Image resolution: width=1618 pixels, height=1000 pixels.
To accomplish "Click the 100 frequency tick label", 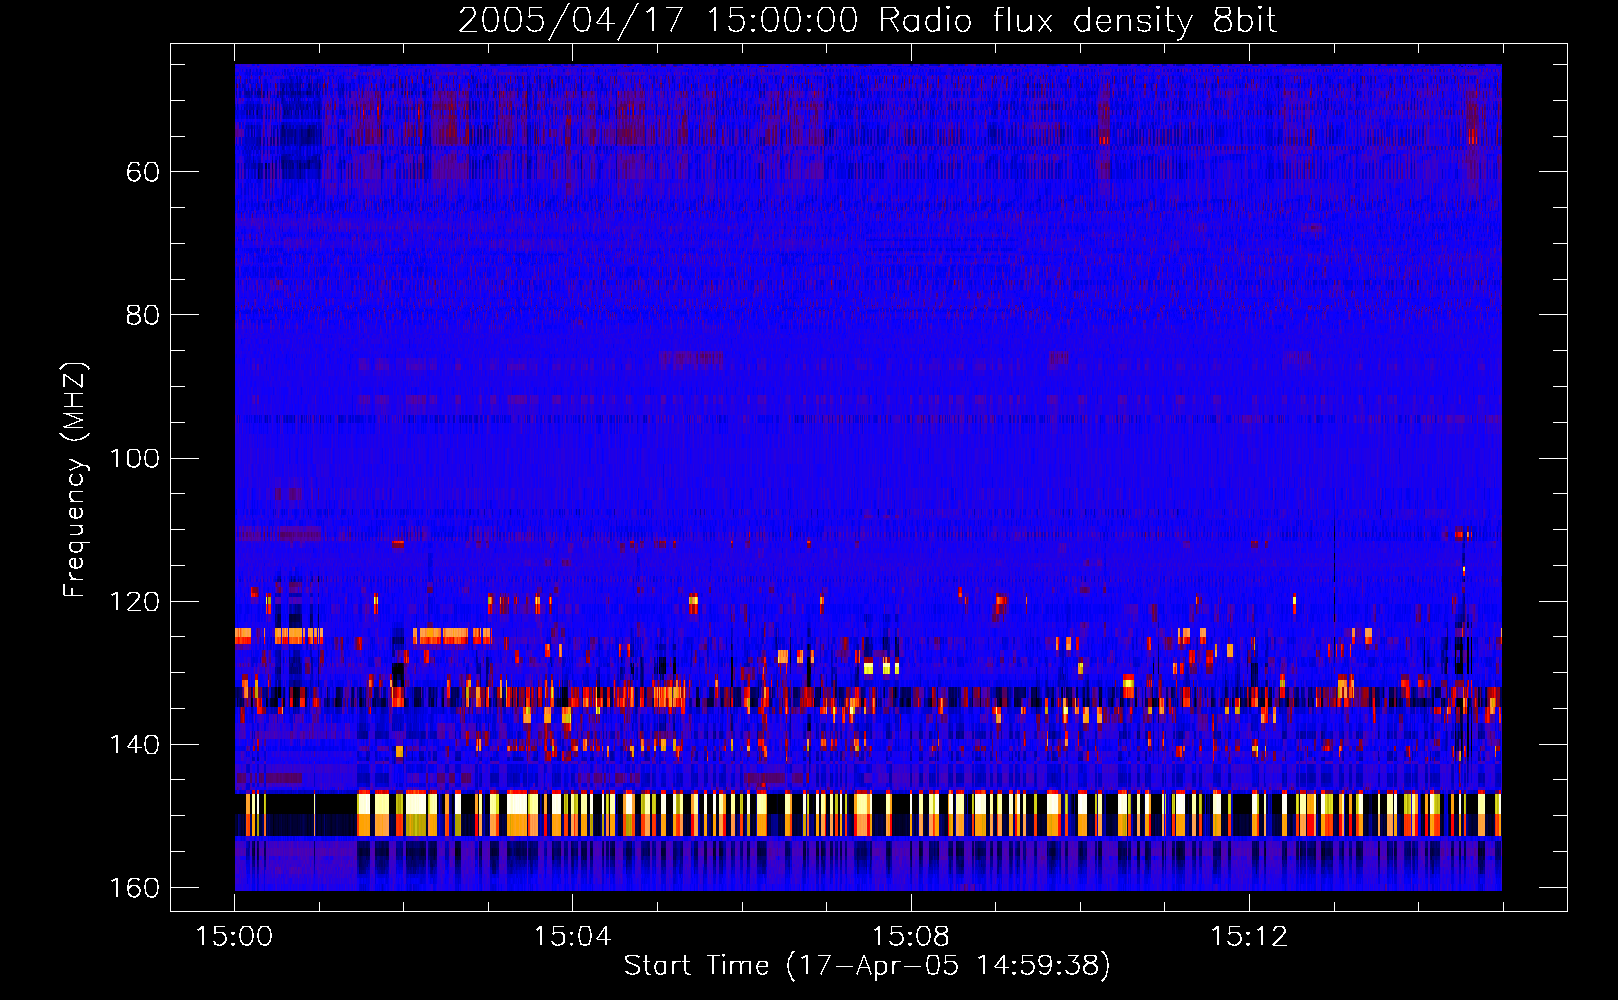I will click(133, 458).
